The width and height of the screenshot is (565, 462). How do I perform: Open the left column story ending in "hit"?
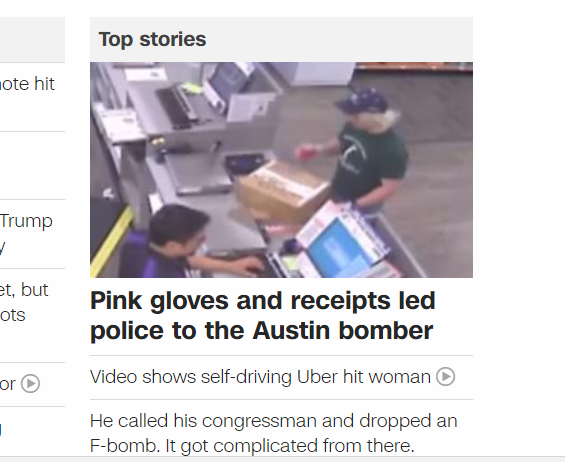point(27,84)
